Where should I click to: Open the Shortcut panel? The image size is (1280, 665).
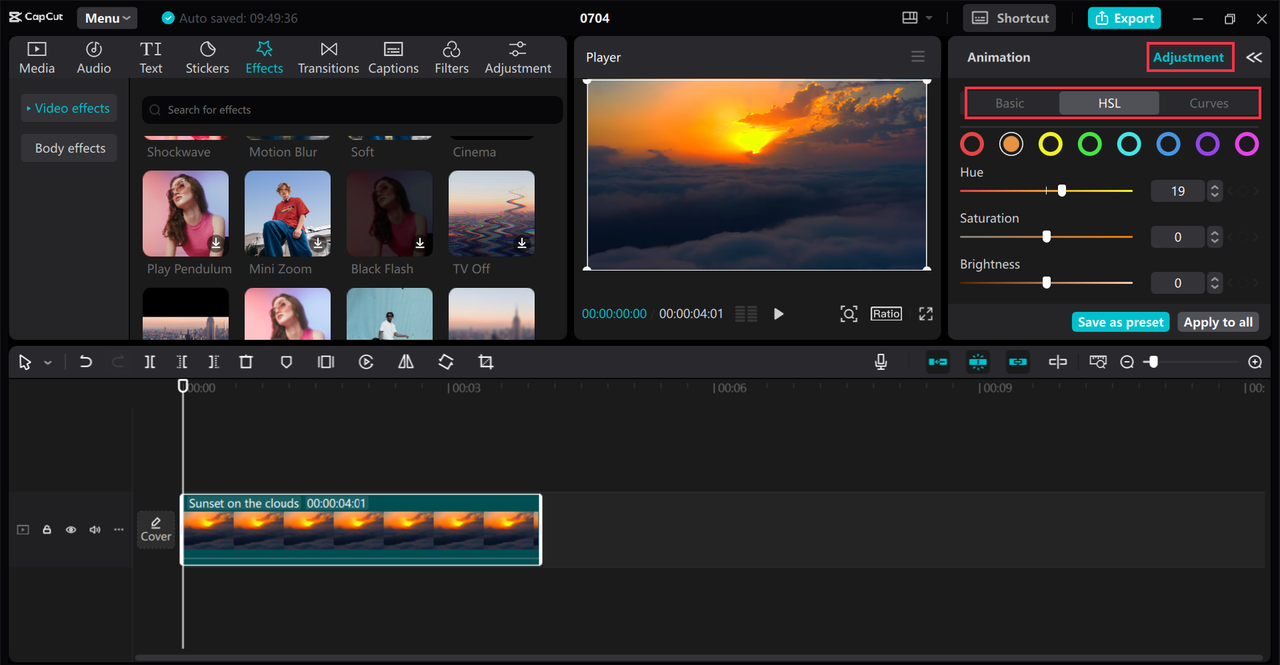tap(1011, 18)
